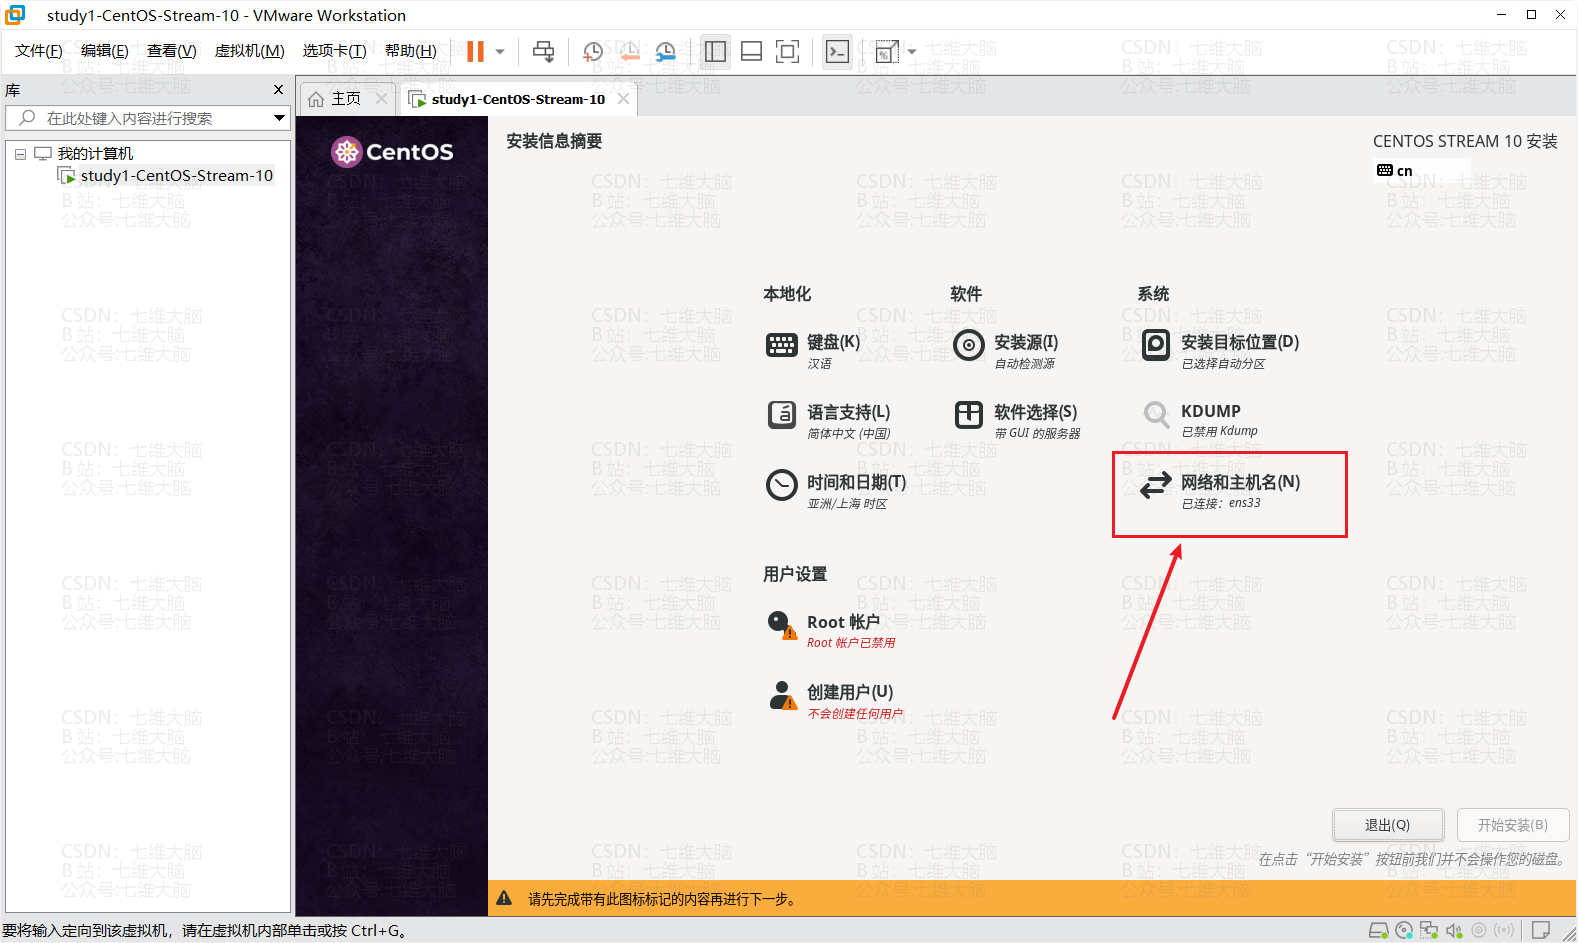
Task: Click the 已选择自动分区 partition status text
Action: click(1223, 364)
